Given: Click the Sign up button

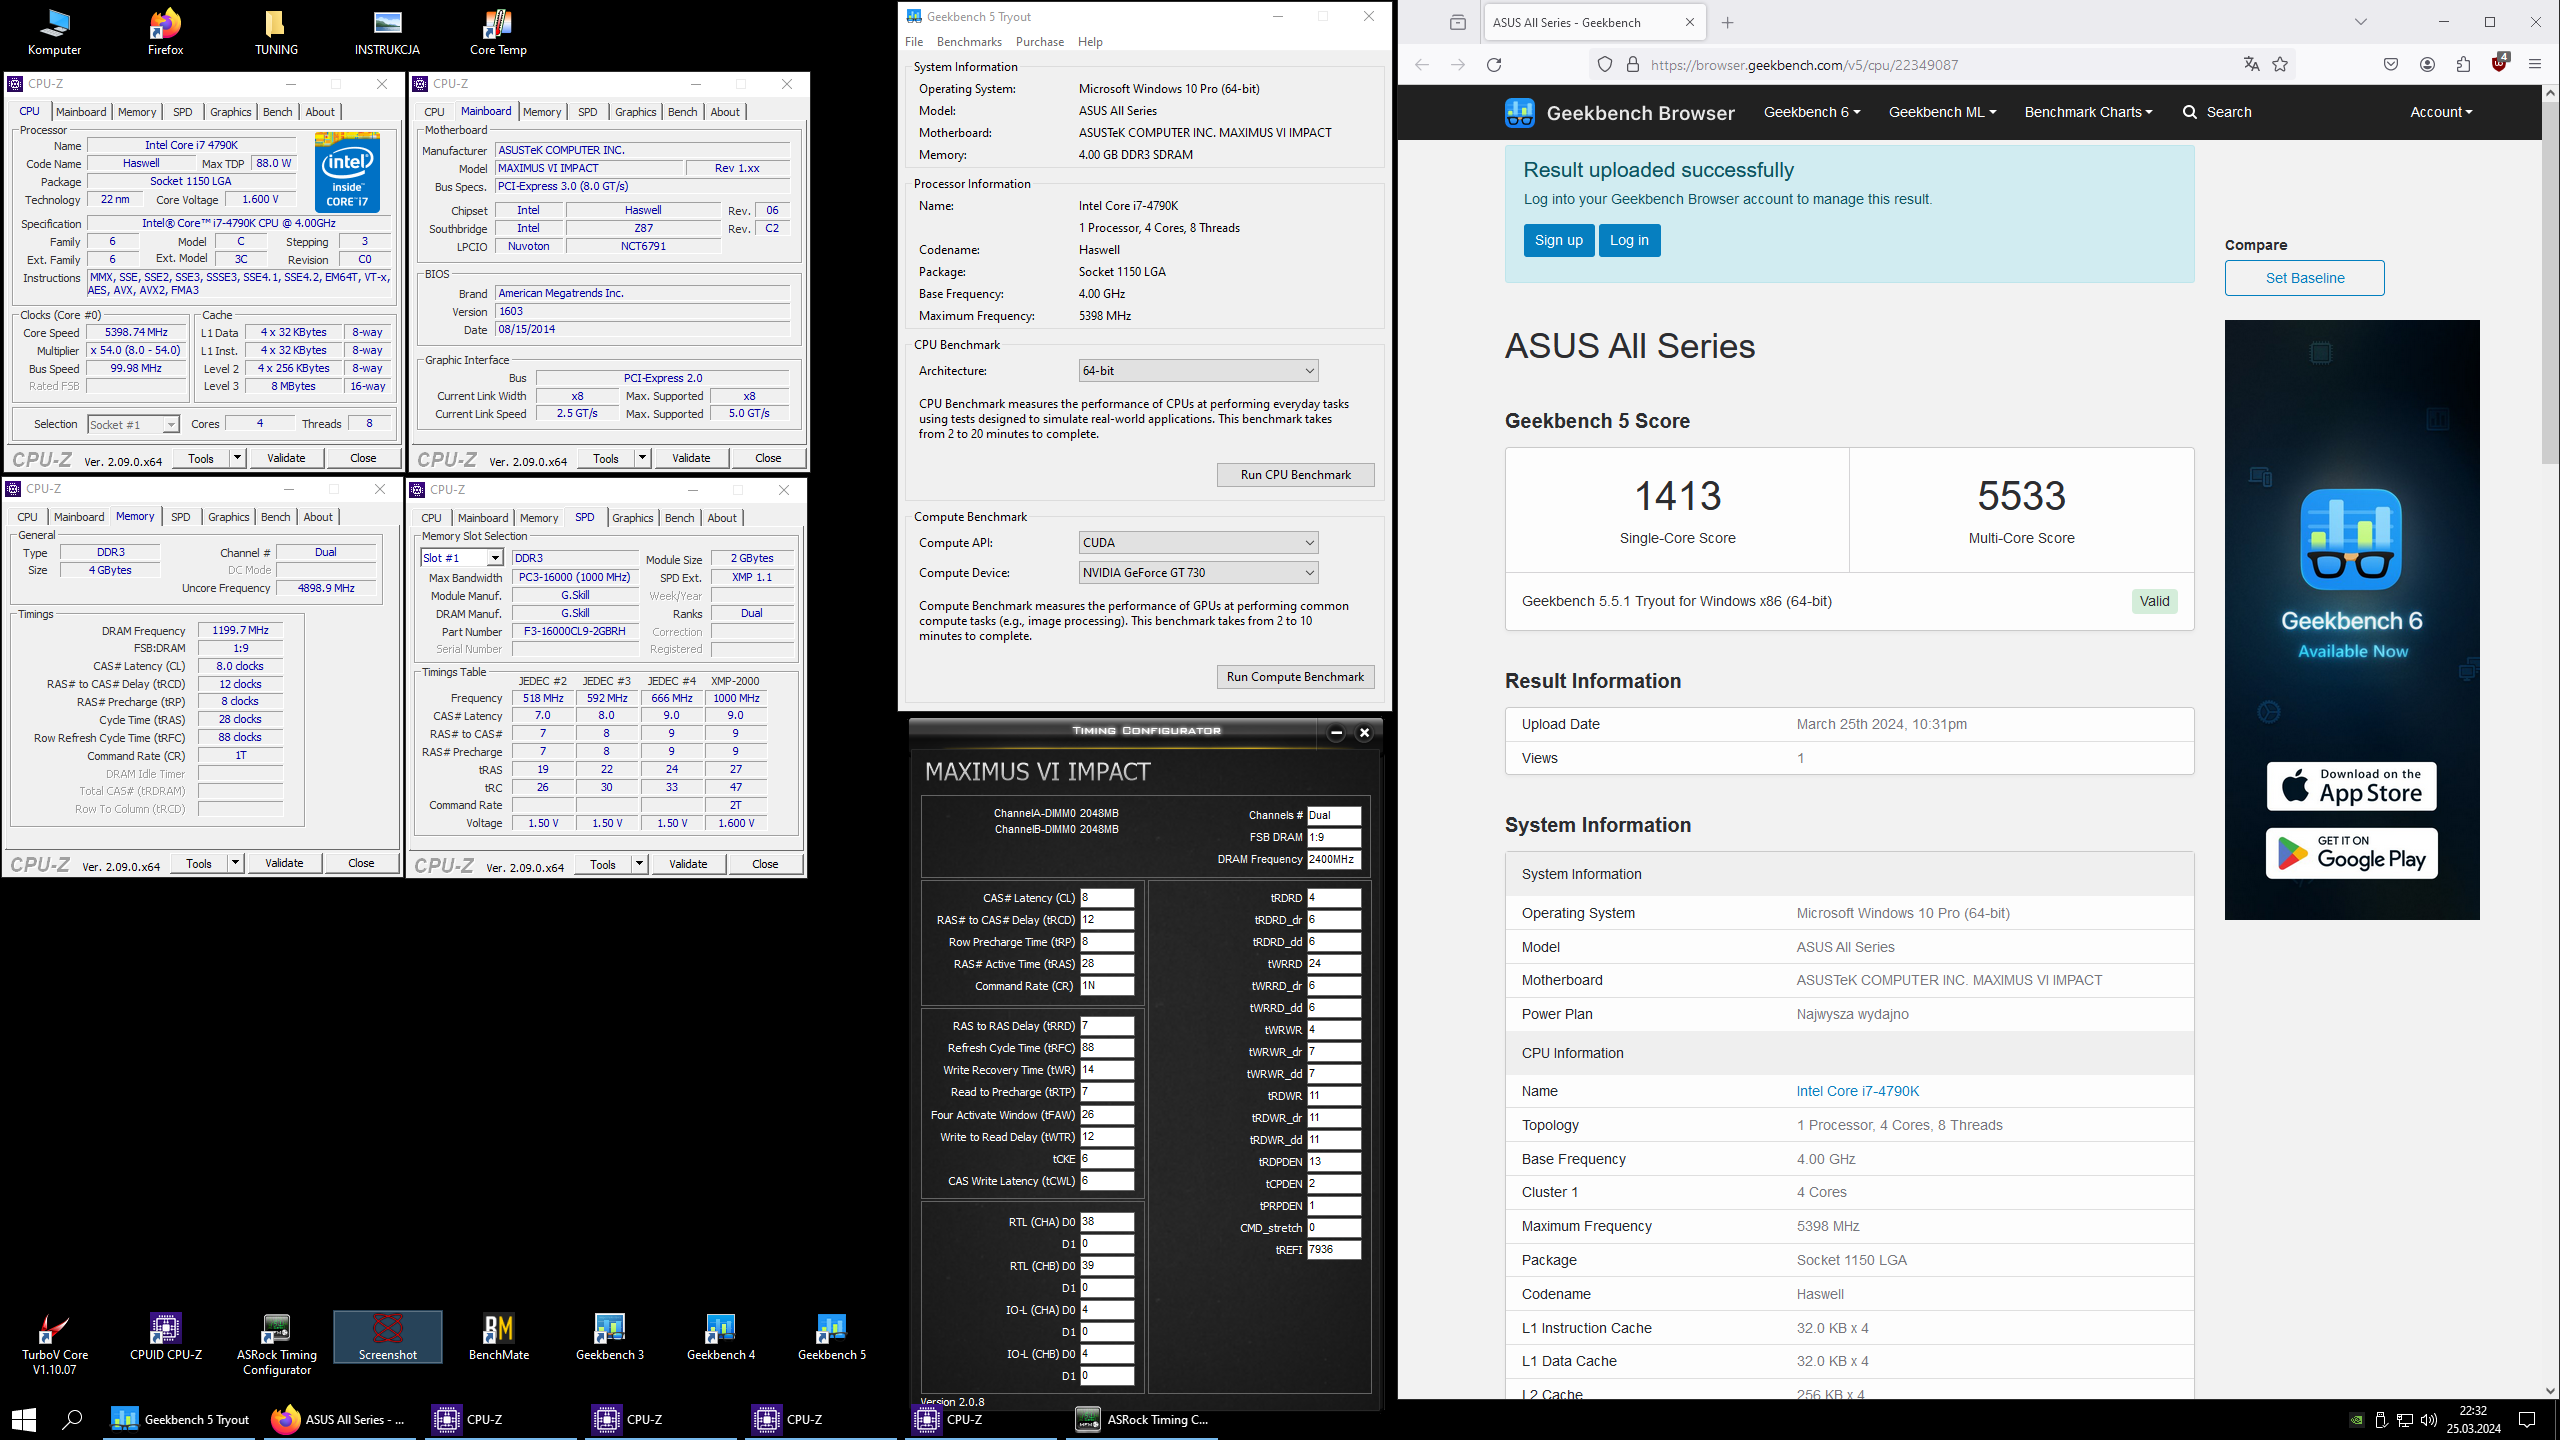Looking at the screenshot, I should pyautogui.click(x=1558, y=241).
